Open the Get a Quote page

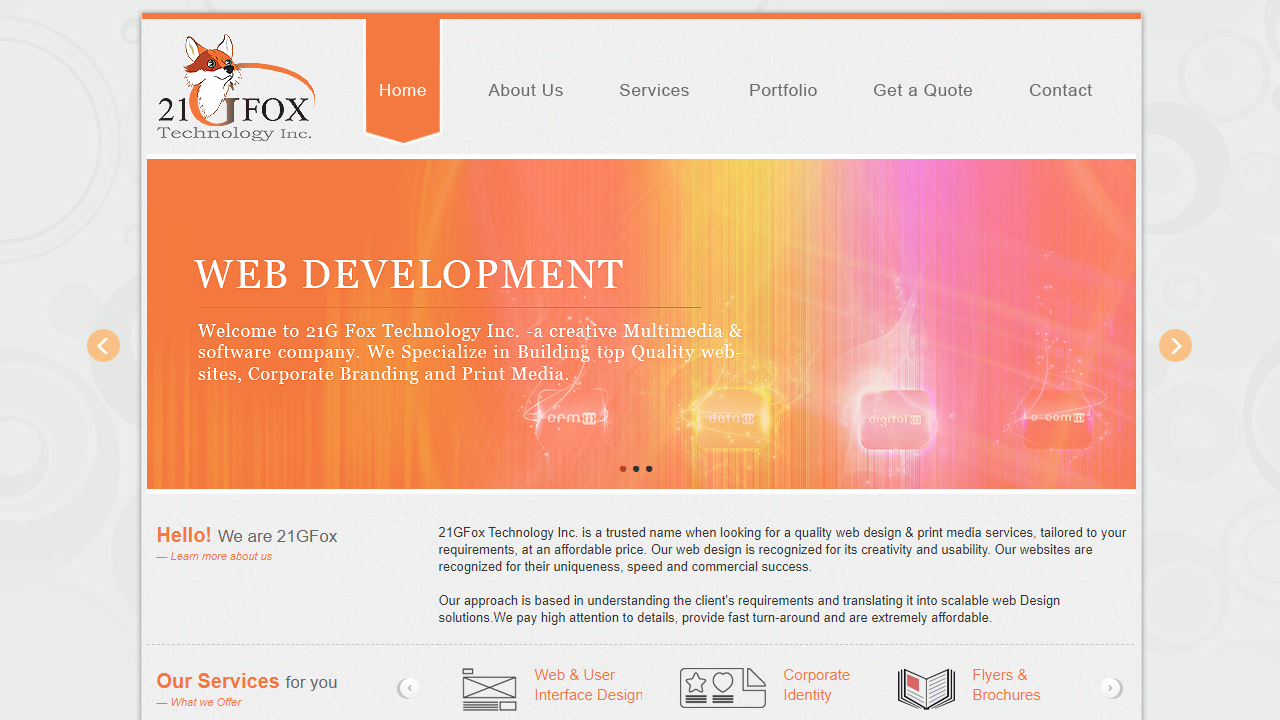coord(923,90)
